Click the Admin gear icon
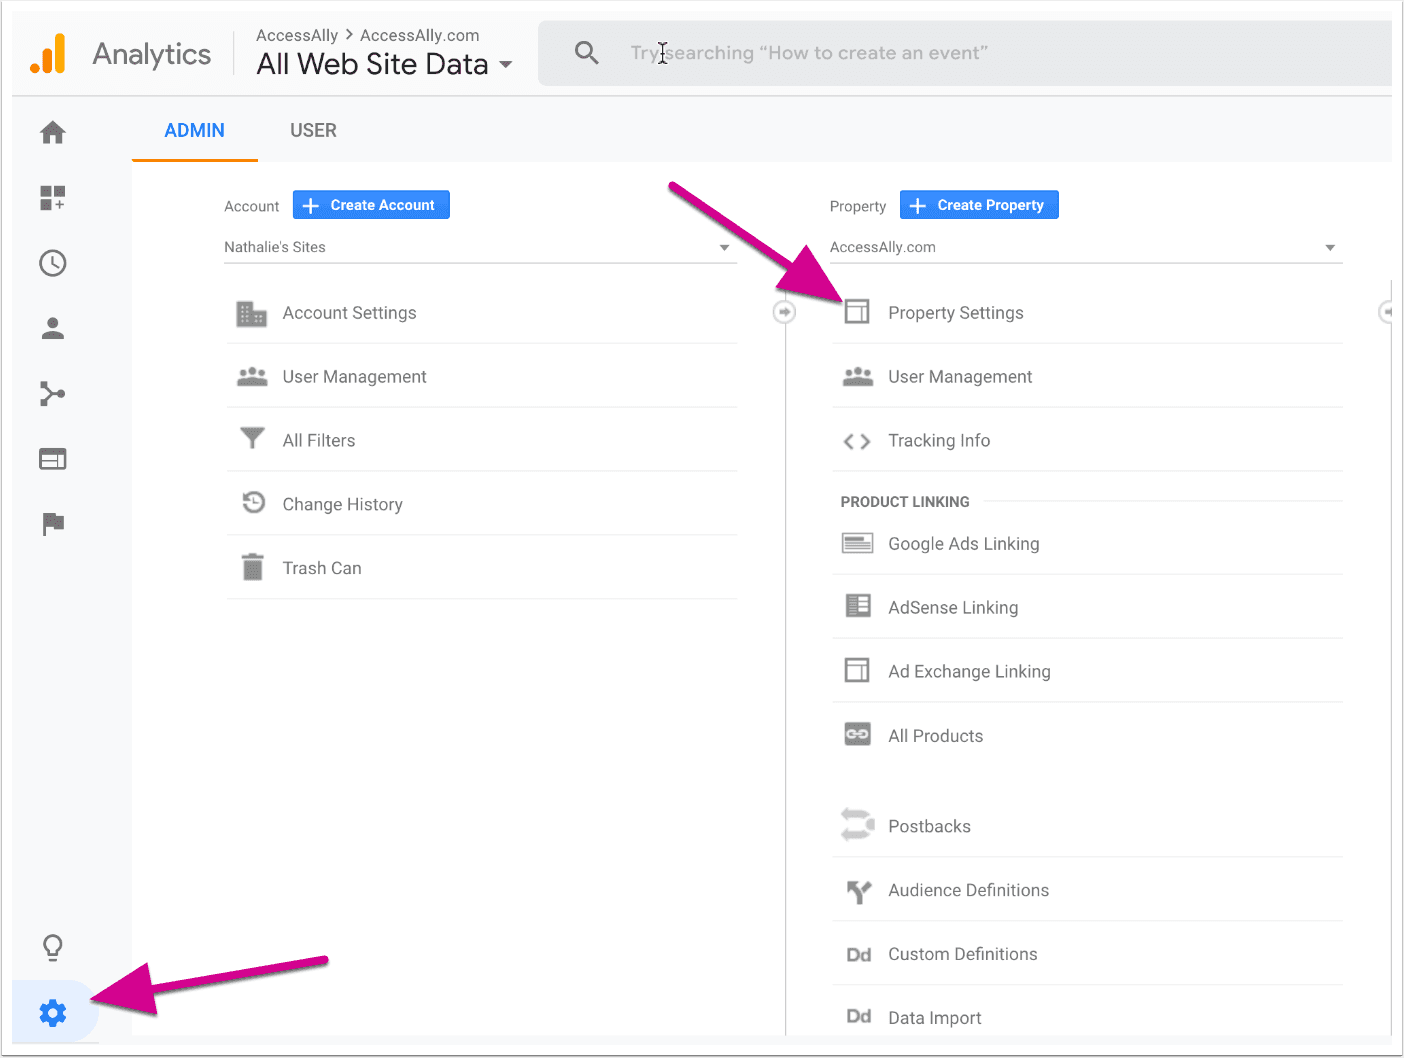 tap(53, 1013)
